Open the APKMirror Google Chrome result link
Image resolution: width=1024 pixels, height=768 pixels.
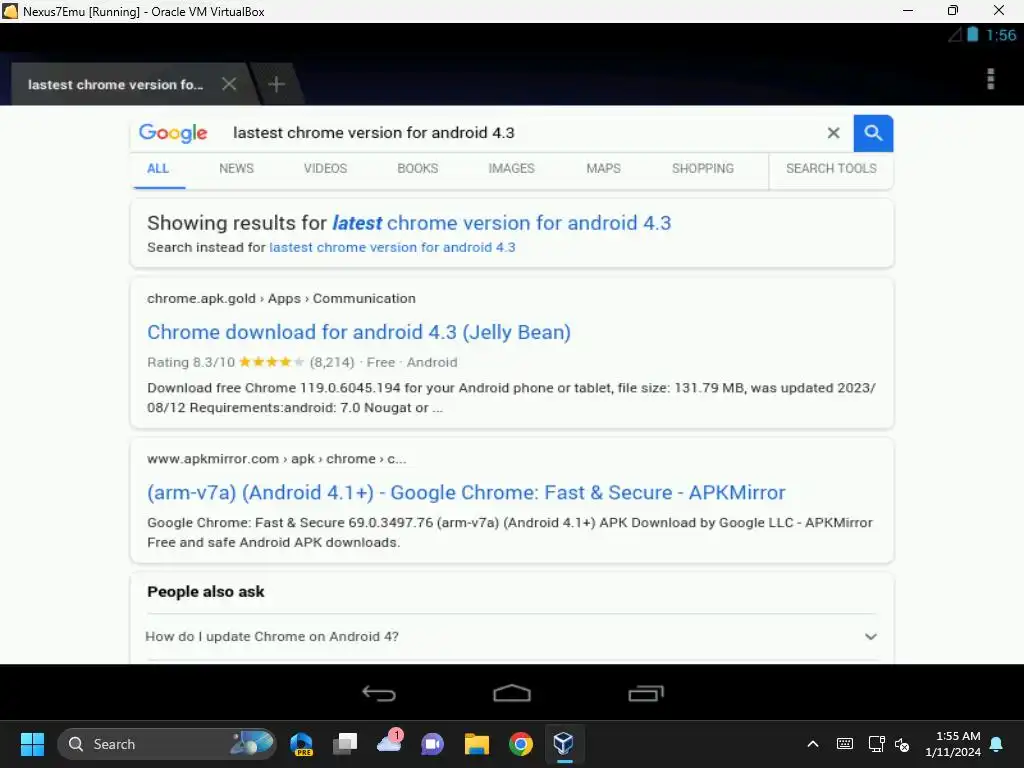(x=466, y=492)
